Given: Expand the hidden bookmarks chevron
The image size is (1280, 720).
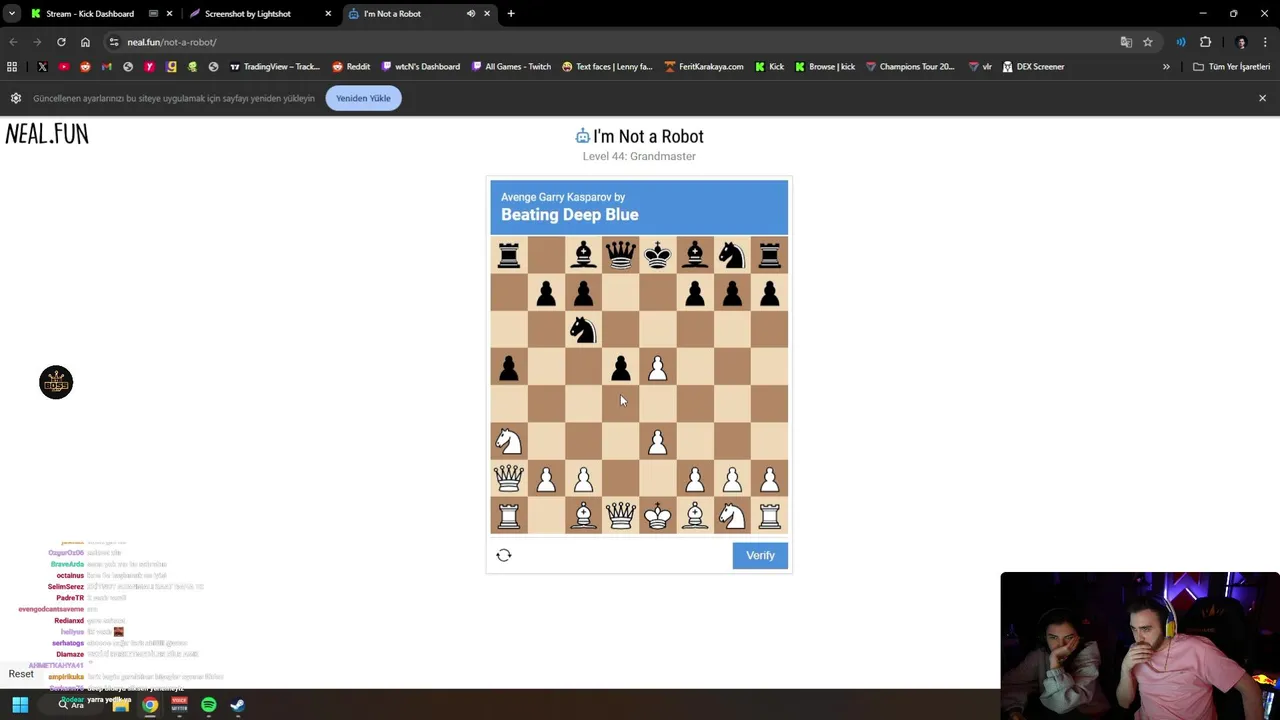Looking at the screenshot, I should 1166,67.
